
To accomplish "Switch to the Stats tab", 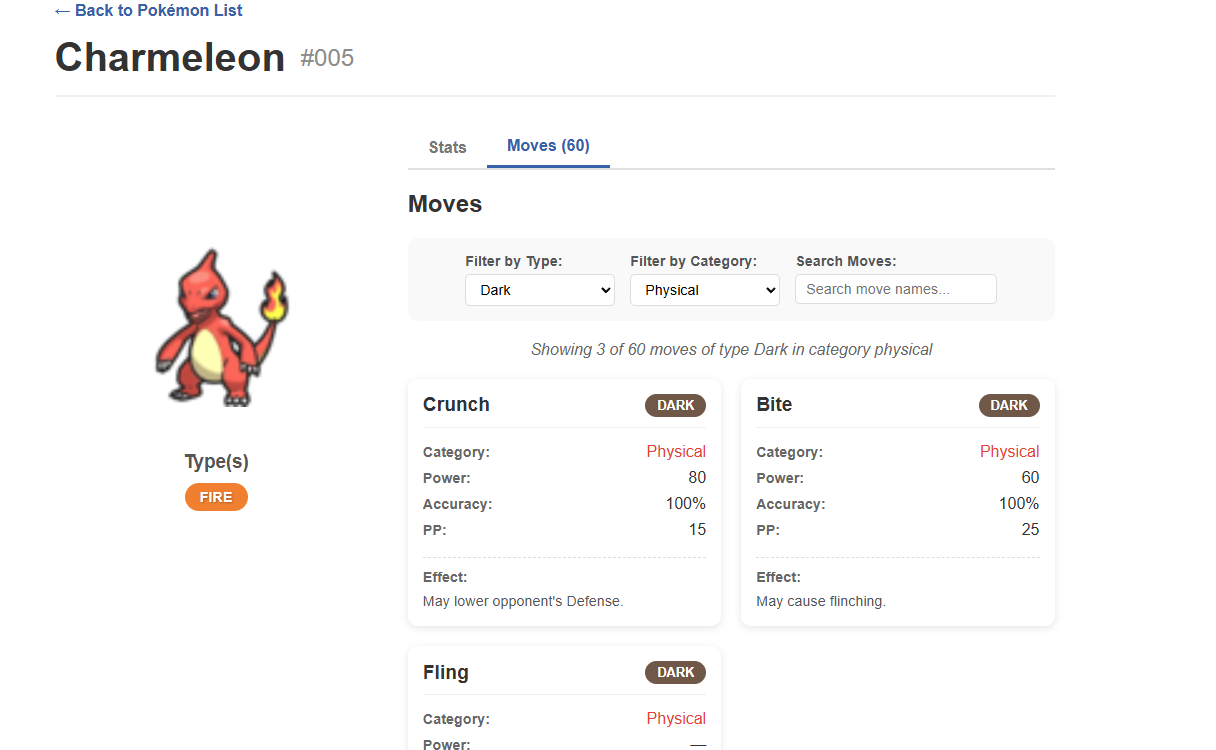I will [x=447, y=147].
